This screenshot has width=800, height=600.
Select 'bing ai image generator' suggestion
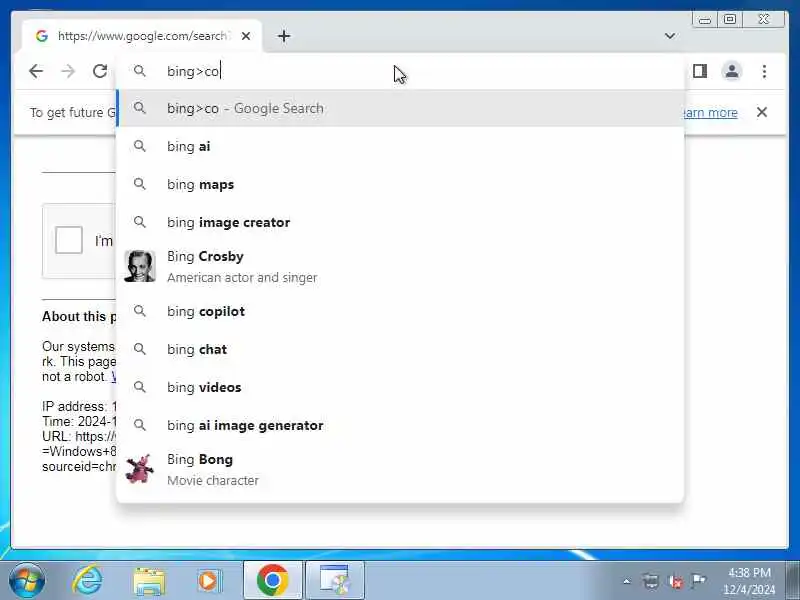(x=401, y=426)
